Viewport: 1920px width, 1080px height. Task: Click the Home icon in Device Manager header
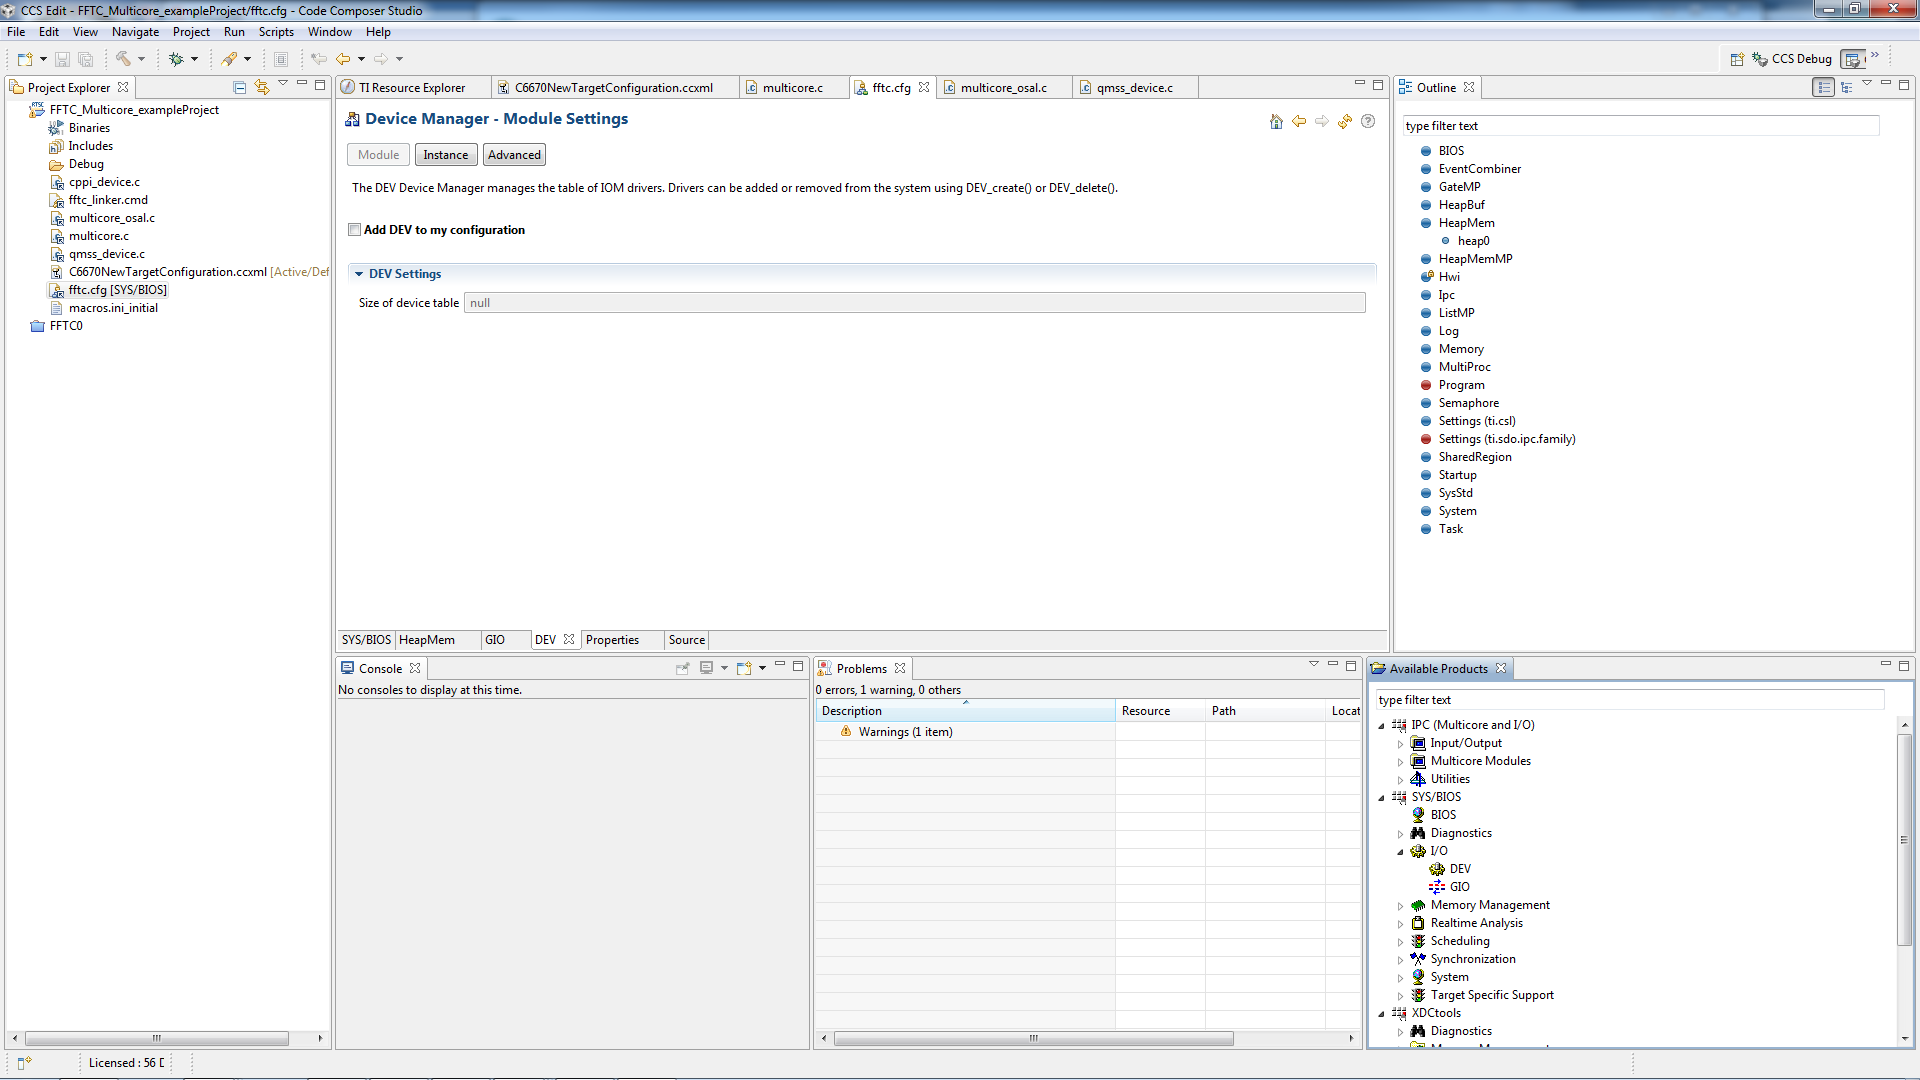point(1276,121)
